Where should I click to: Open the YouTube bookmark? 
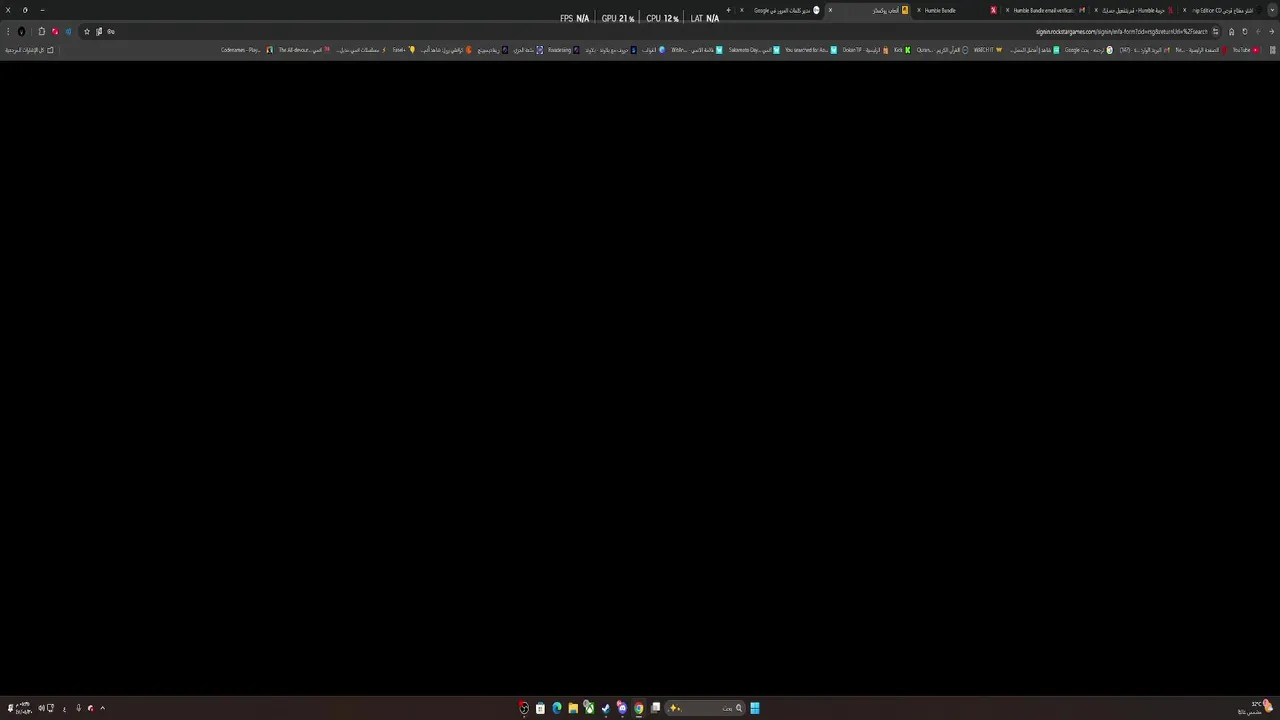coord(1245,50)
